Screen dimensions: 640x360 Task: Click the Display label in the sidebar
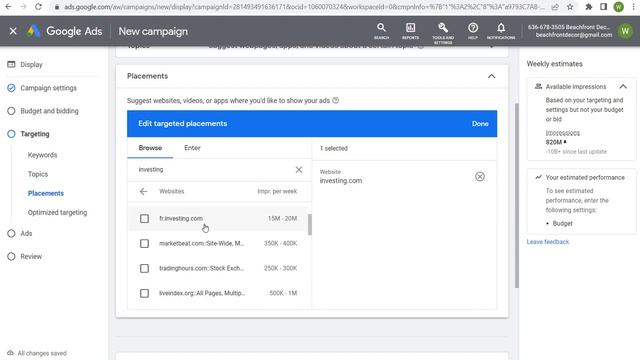coord(31,64)
